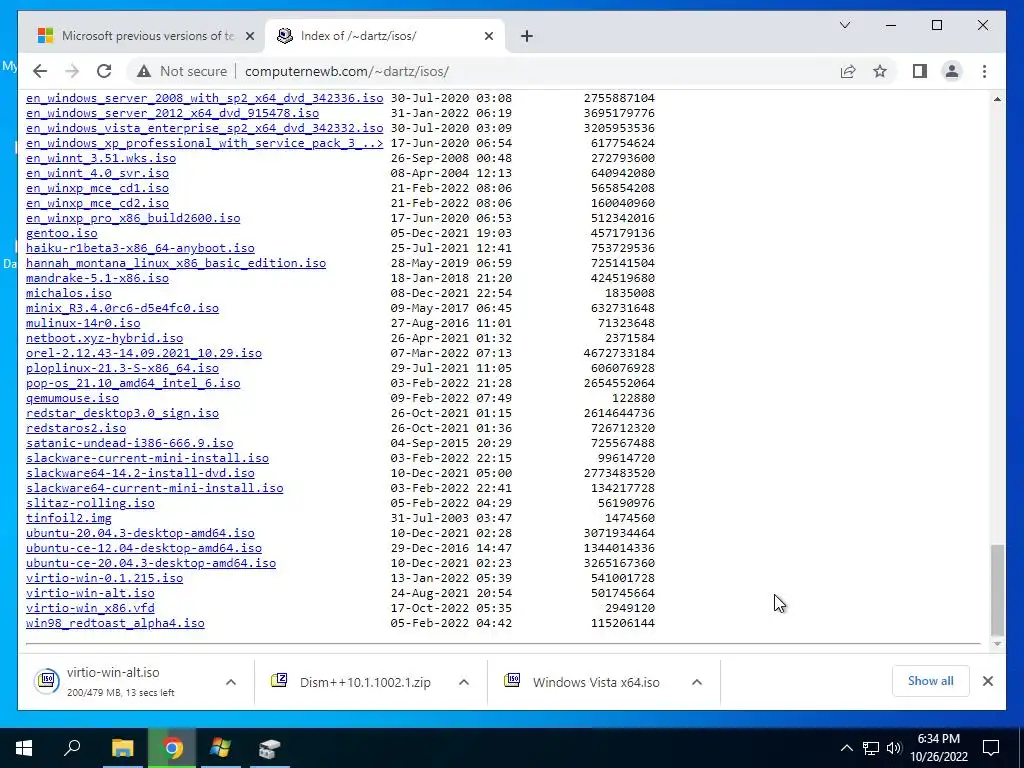Click en_winxp_mce_cd1.iso link
The image size is (1024, 768).
tap(97, 188)
